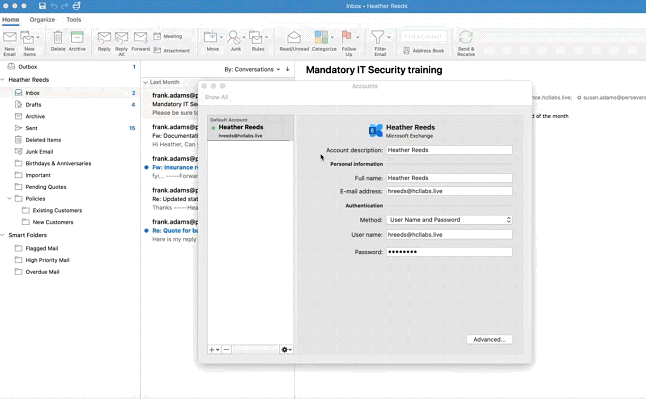Screen dimensions: 646x399
Task: Select the Overdue Mail folder
Action: coord(70,272)
